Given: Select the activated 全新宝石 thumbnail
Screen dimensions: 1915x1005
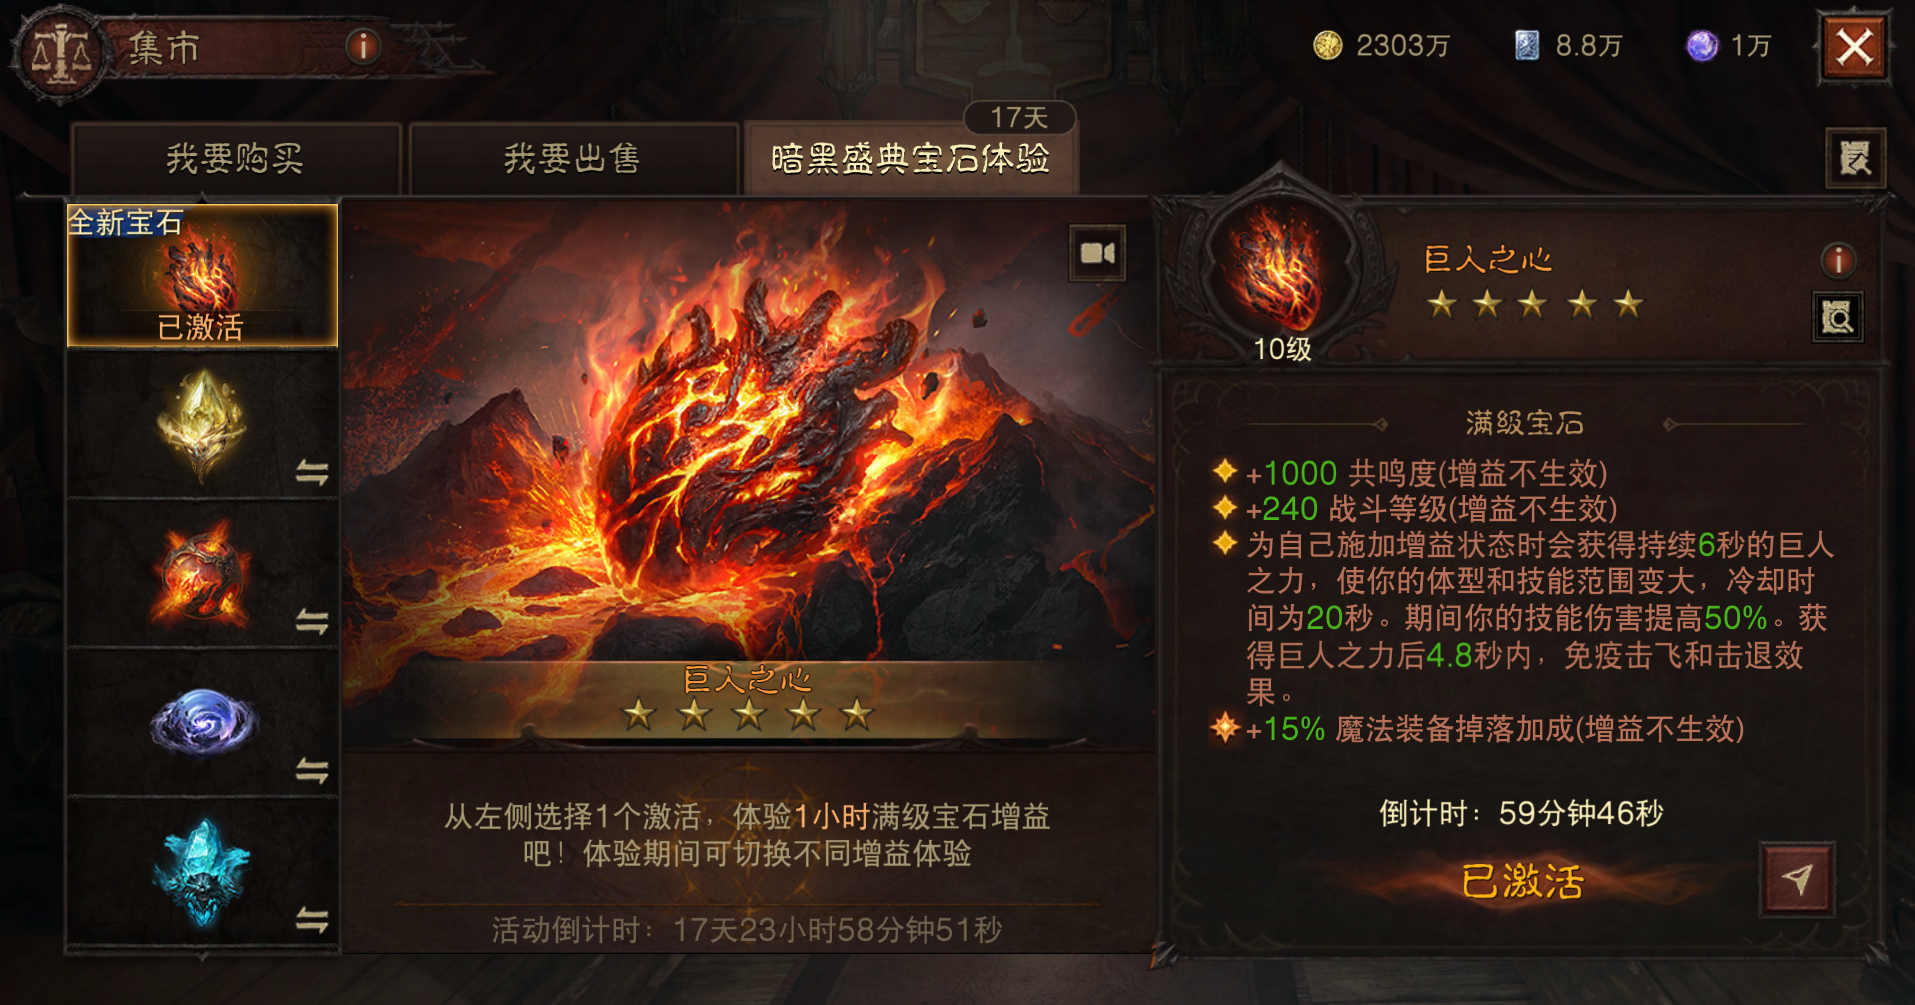Looking at the screenshot, I should [202, 275].
